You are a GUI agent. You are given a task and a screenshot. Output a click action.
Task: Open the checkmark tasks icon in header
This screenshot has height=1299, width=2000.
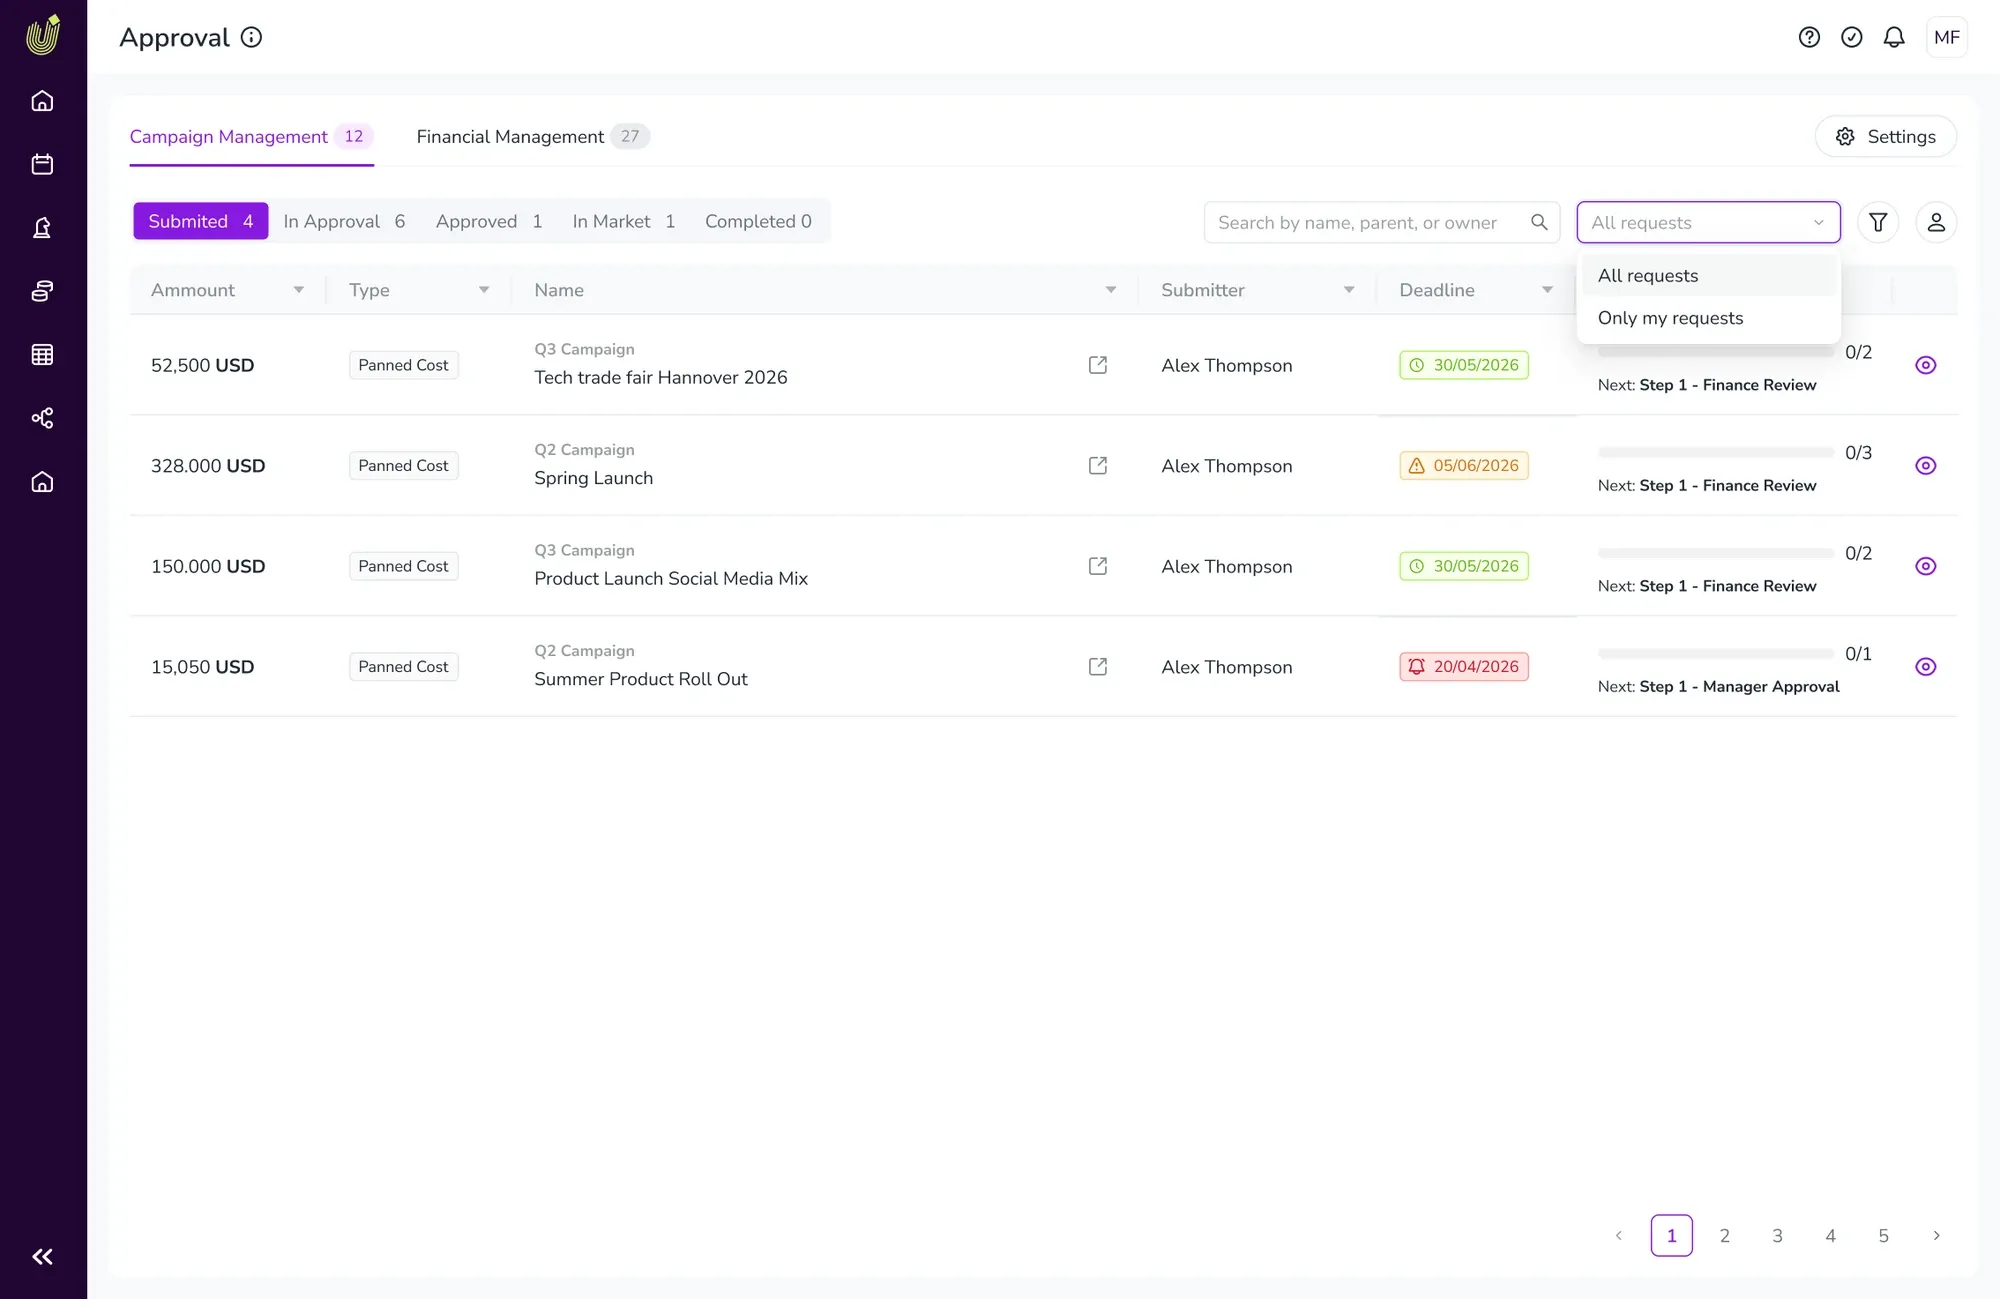tap(1852, 37)
